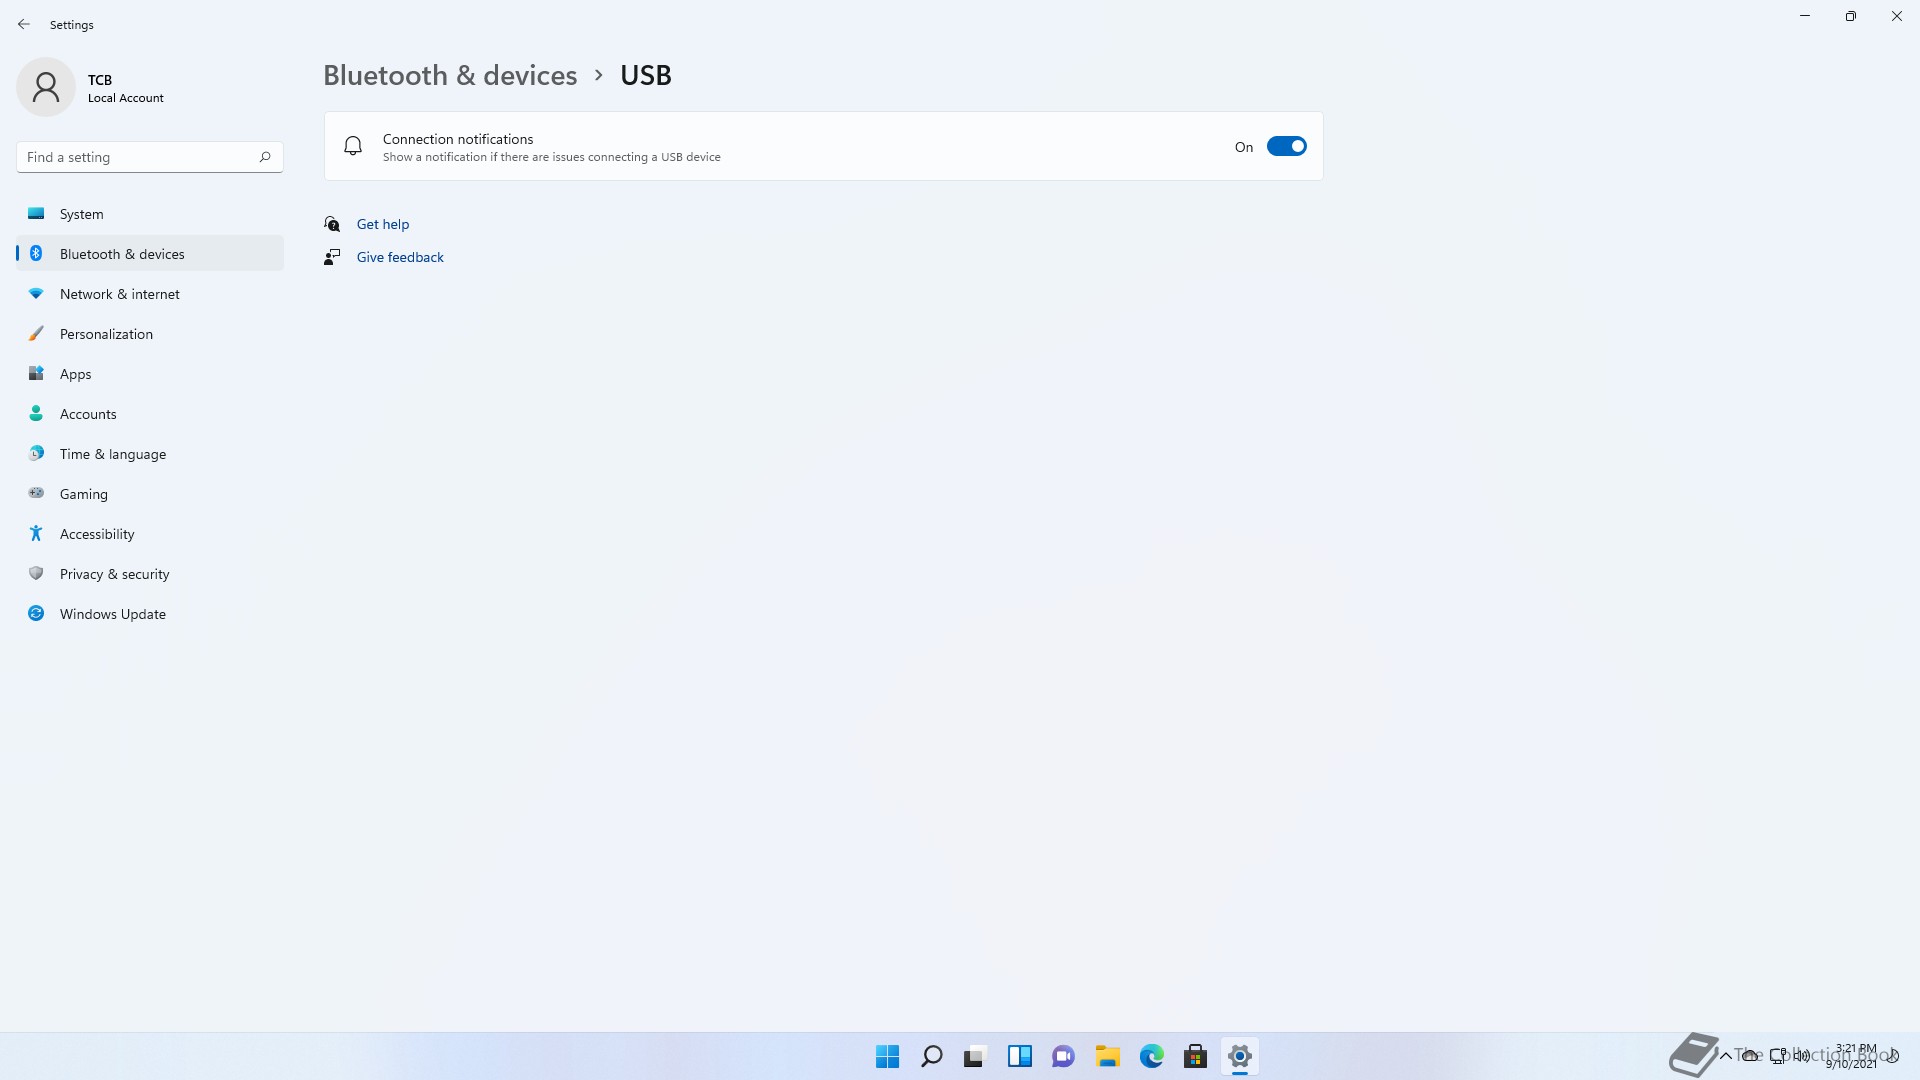Click the Network wifi icon in sidebar
The image size is (1920, 1080).
[36, 293]
